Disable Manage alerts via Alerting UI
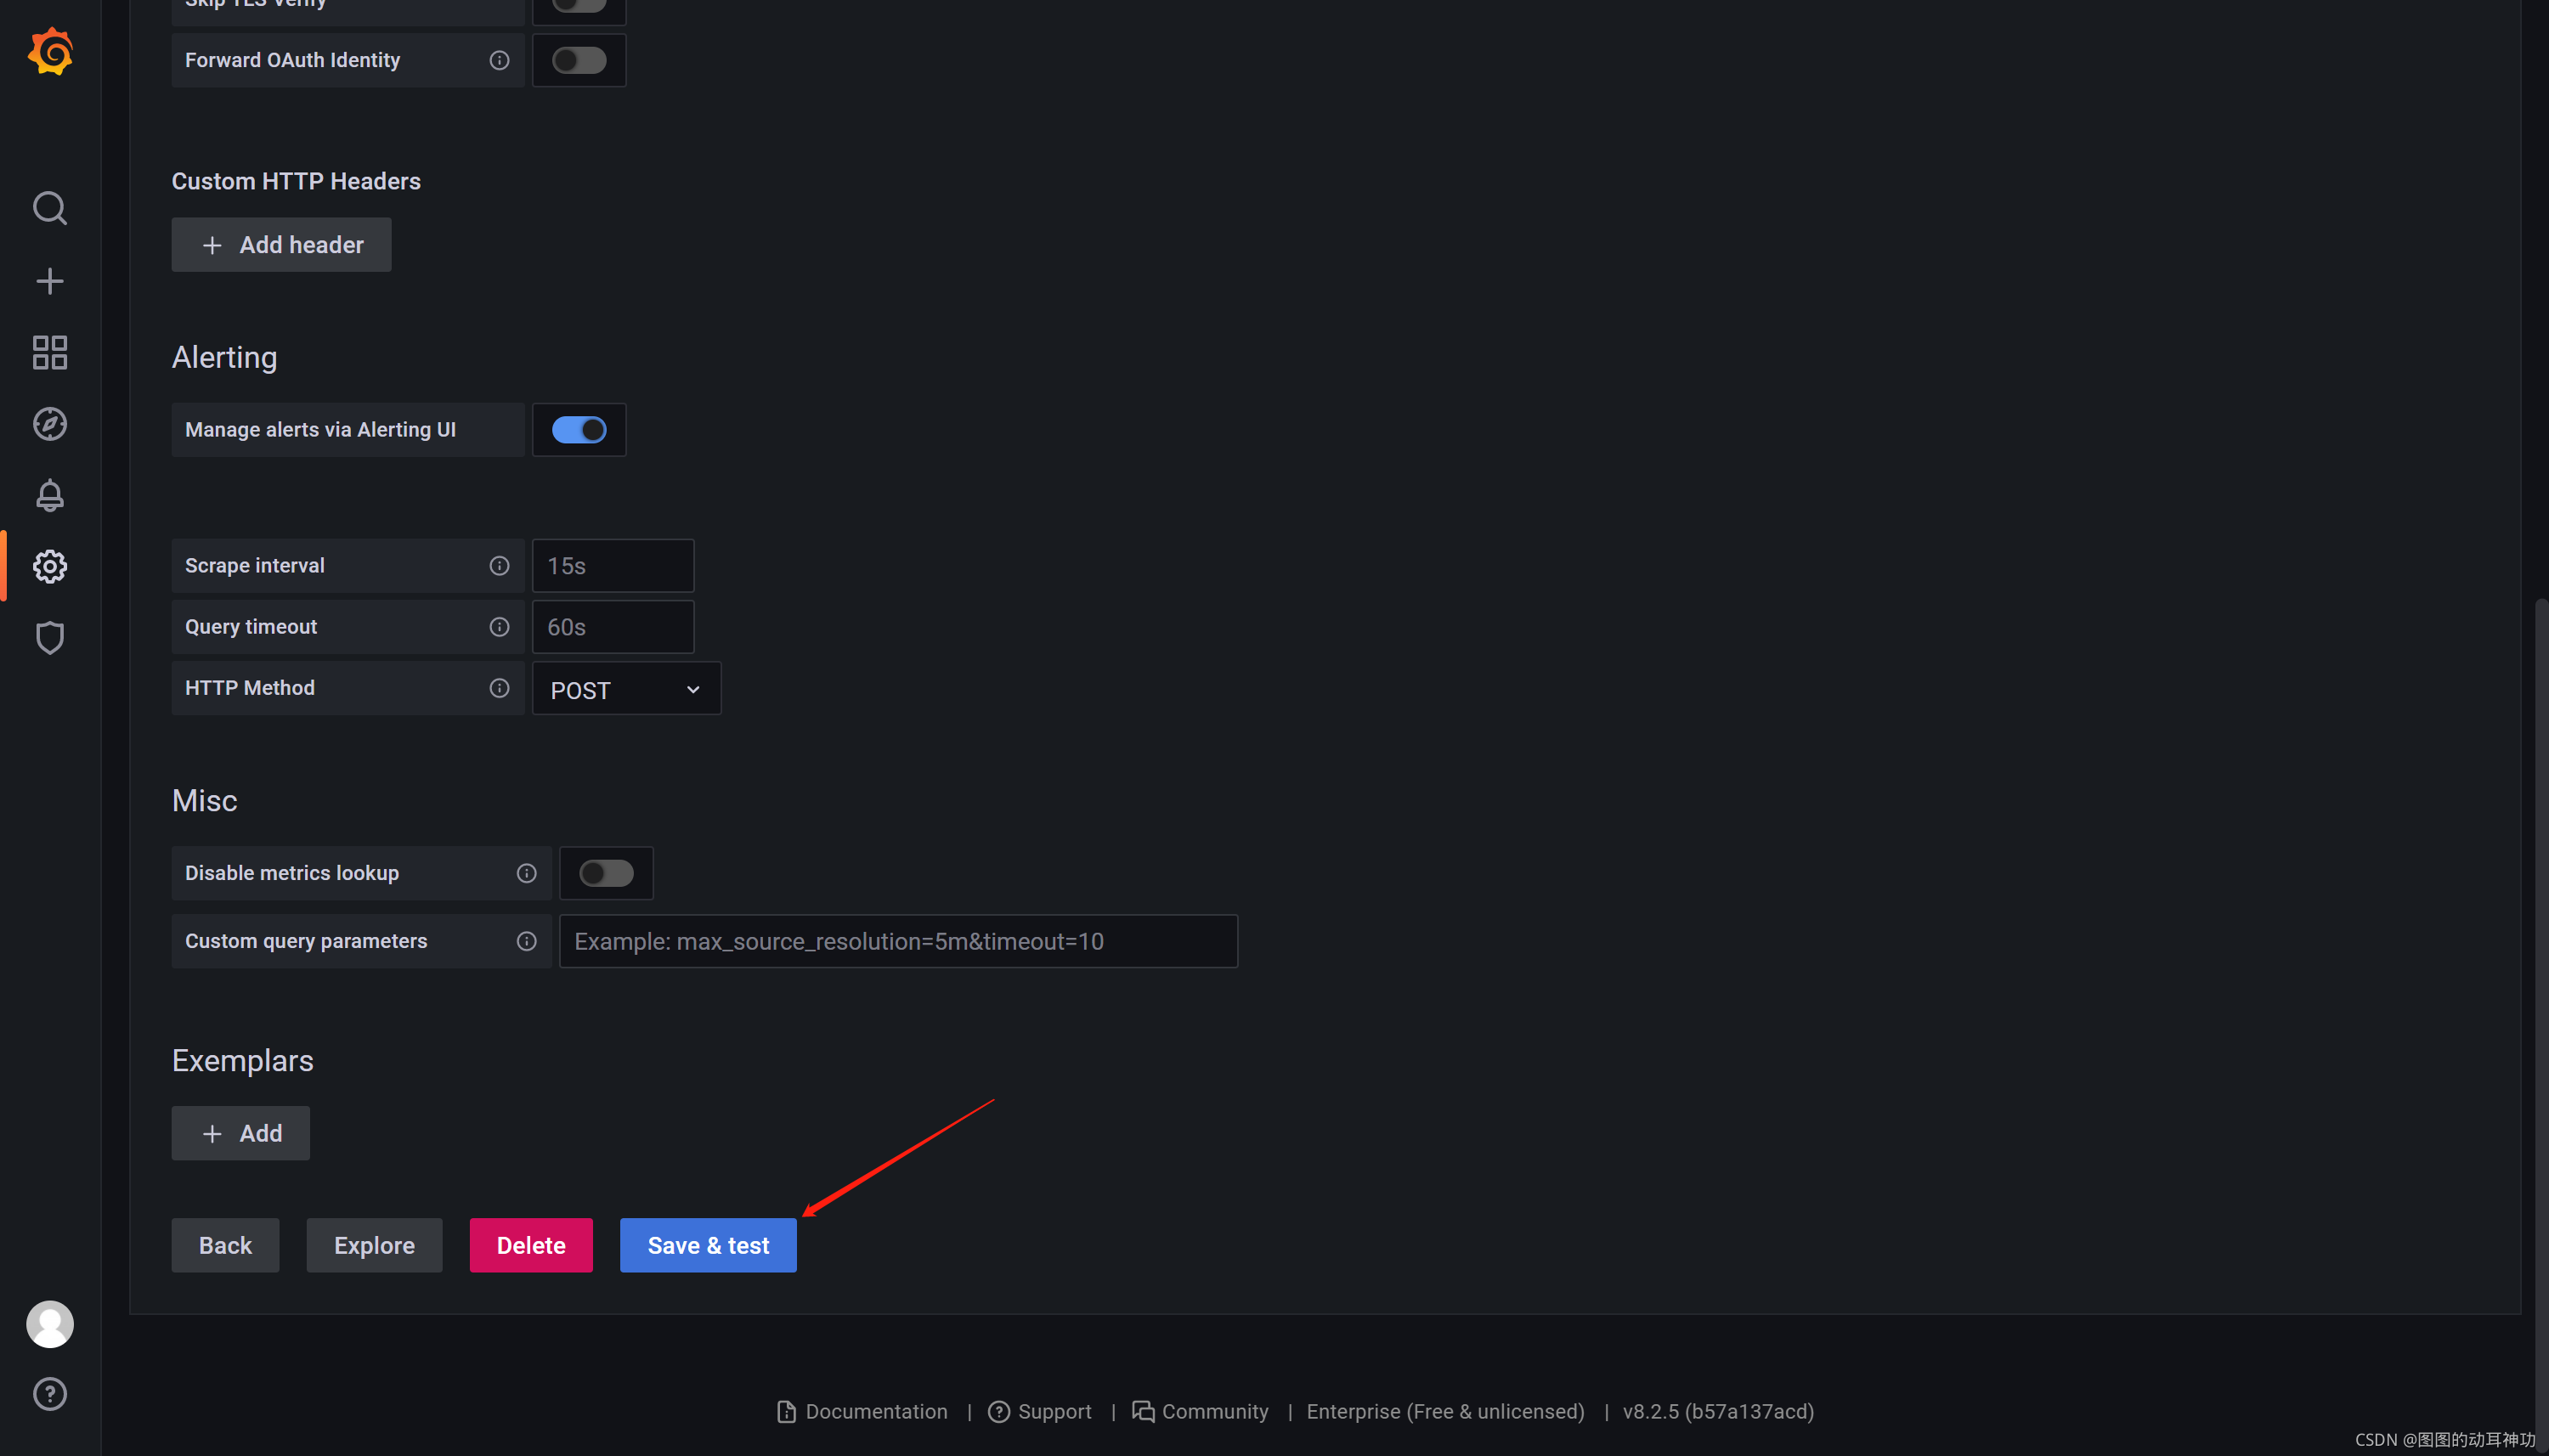Viewport: 2549px width, 1456px height. (x=579, y=430)
